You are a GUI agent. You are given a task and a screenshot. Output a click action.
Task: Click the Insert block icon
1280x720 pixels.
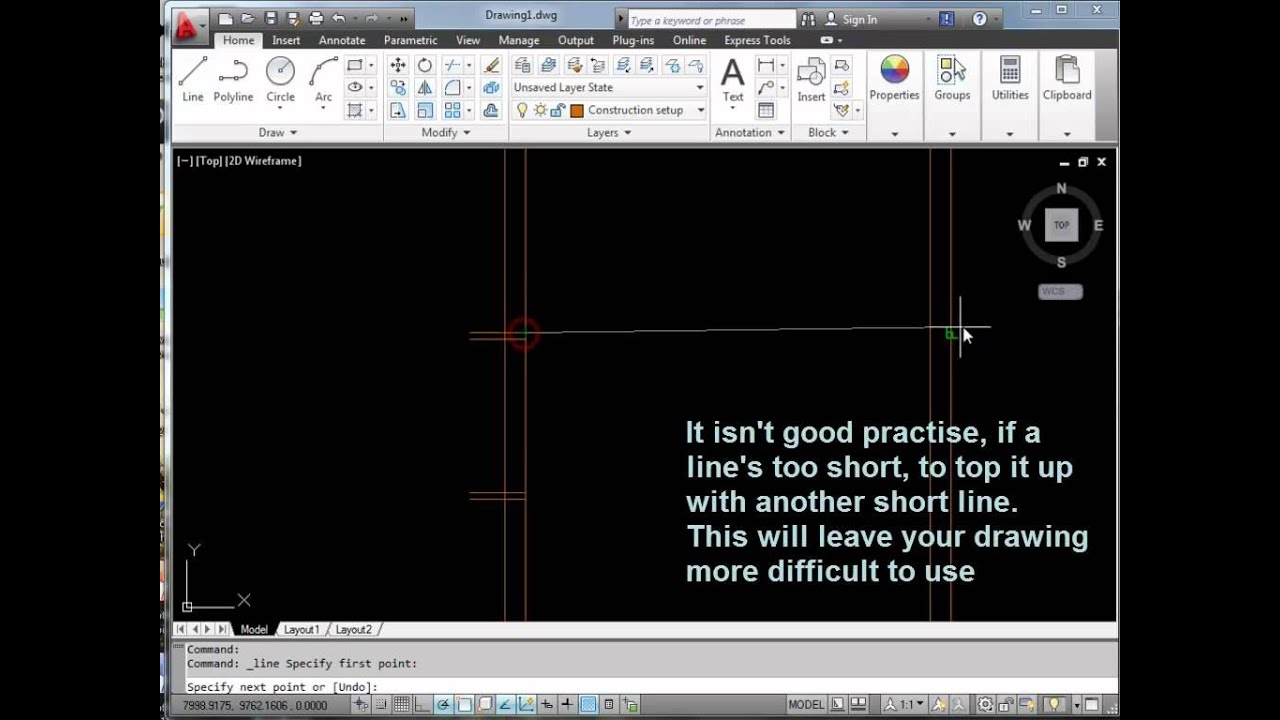[x=811, y=79]
